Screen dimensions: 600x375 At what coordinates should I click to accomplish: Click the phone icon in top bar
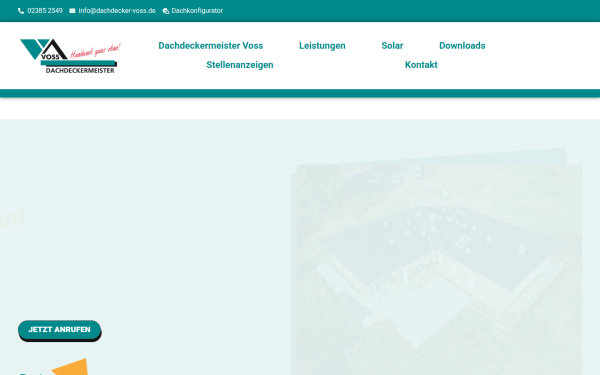(21, 11)
